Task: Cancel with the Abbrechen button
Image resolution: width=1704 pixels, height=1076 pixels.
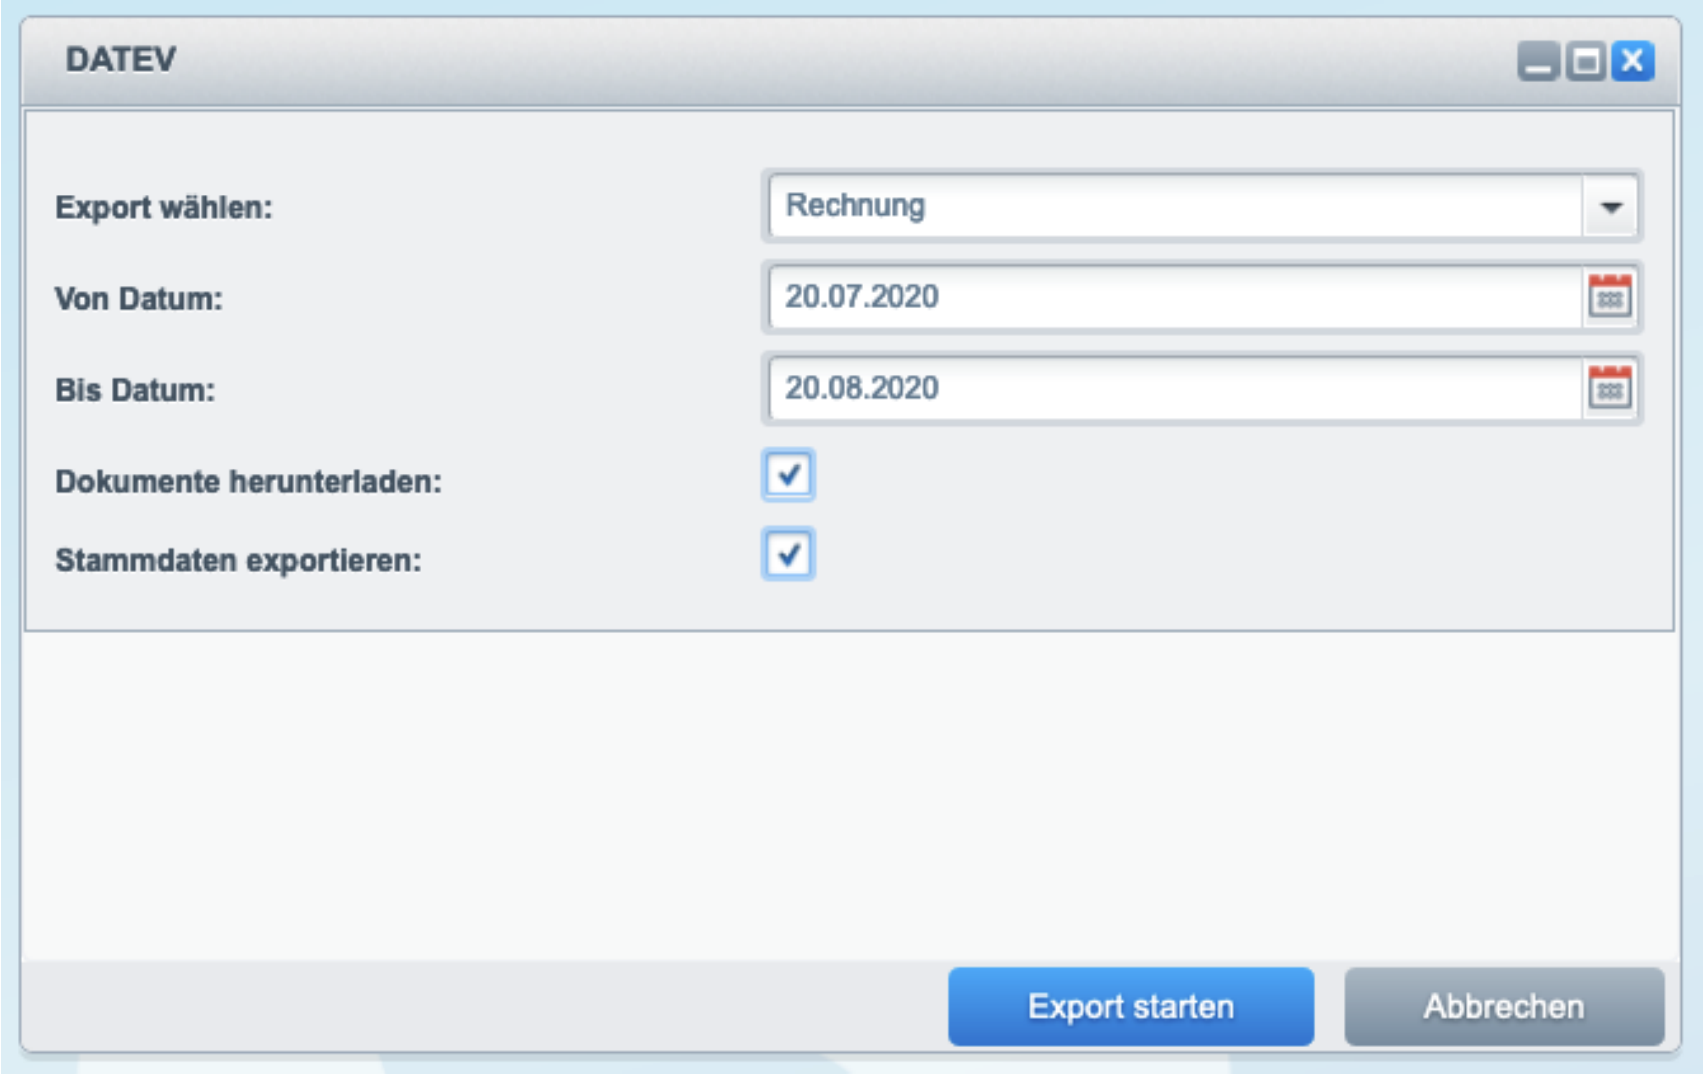Action: click(x=1503, y=1006)
